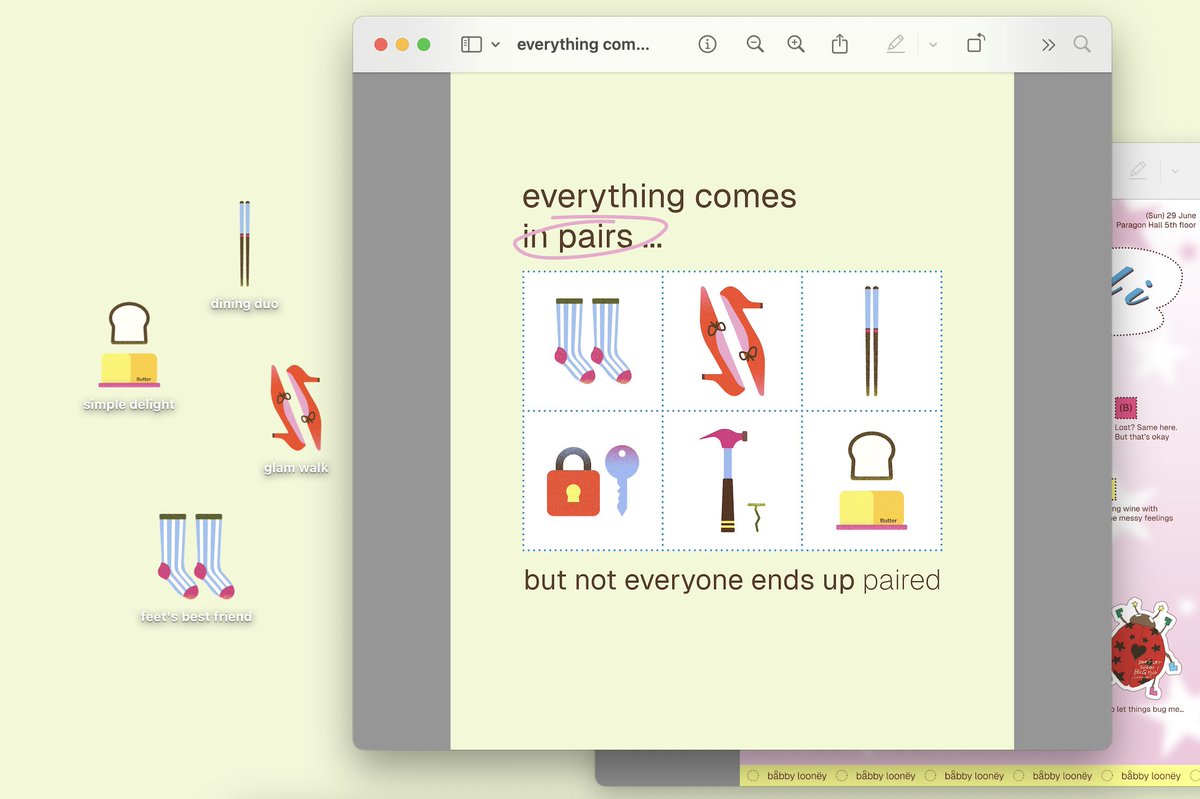Click the "feet's best friend" file label
Screen dimensions: 1200x799
click(196, 617)
